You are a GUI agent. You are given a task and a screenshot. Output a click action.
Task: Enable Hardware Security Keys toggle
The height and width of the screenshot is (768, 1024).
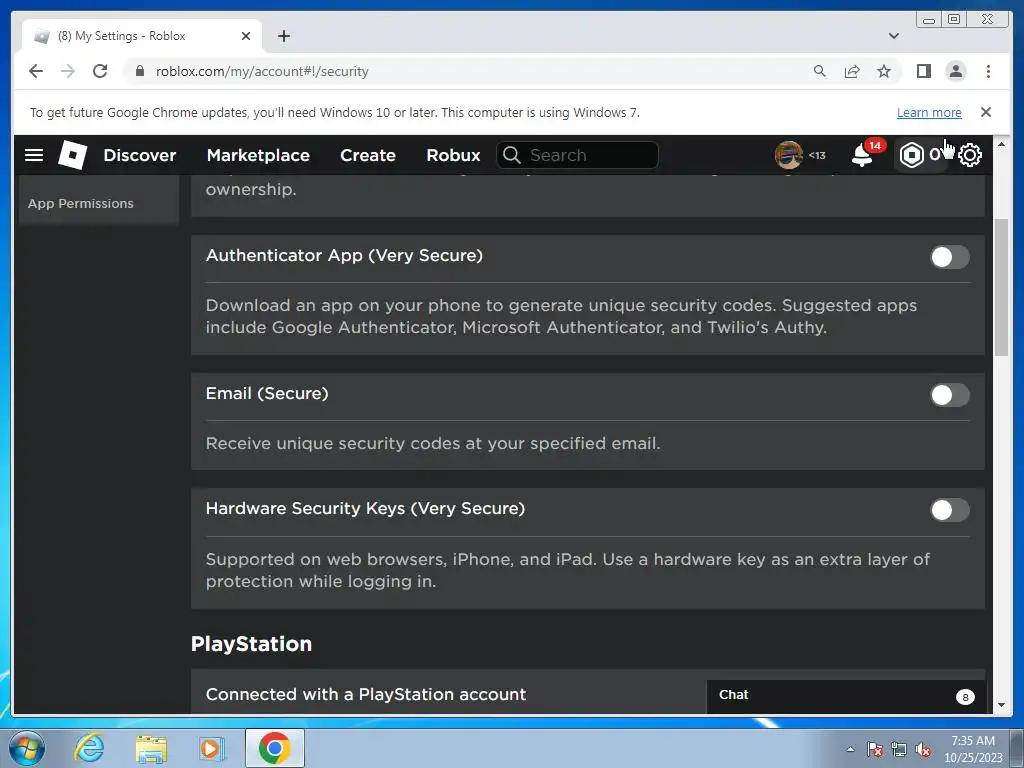point(950,510)
